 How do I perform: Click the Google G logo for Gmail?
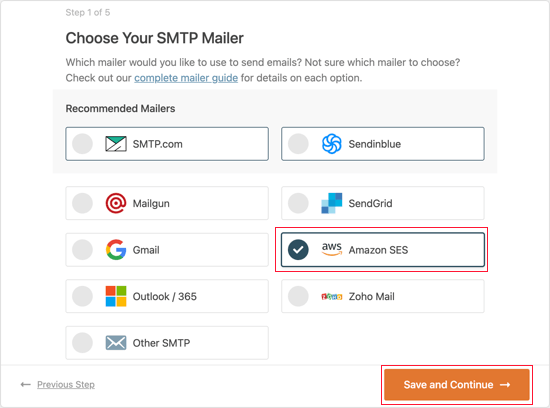pyautogui.click(x=116, y=250)
